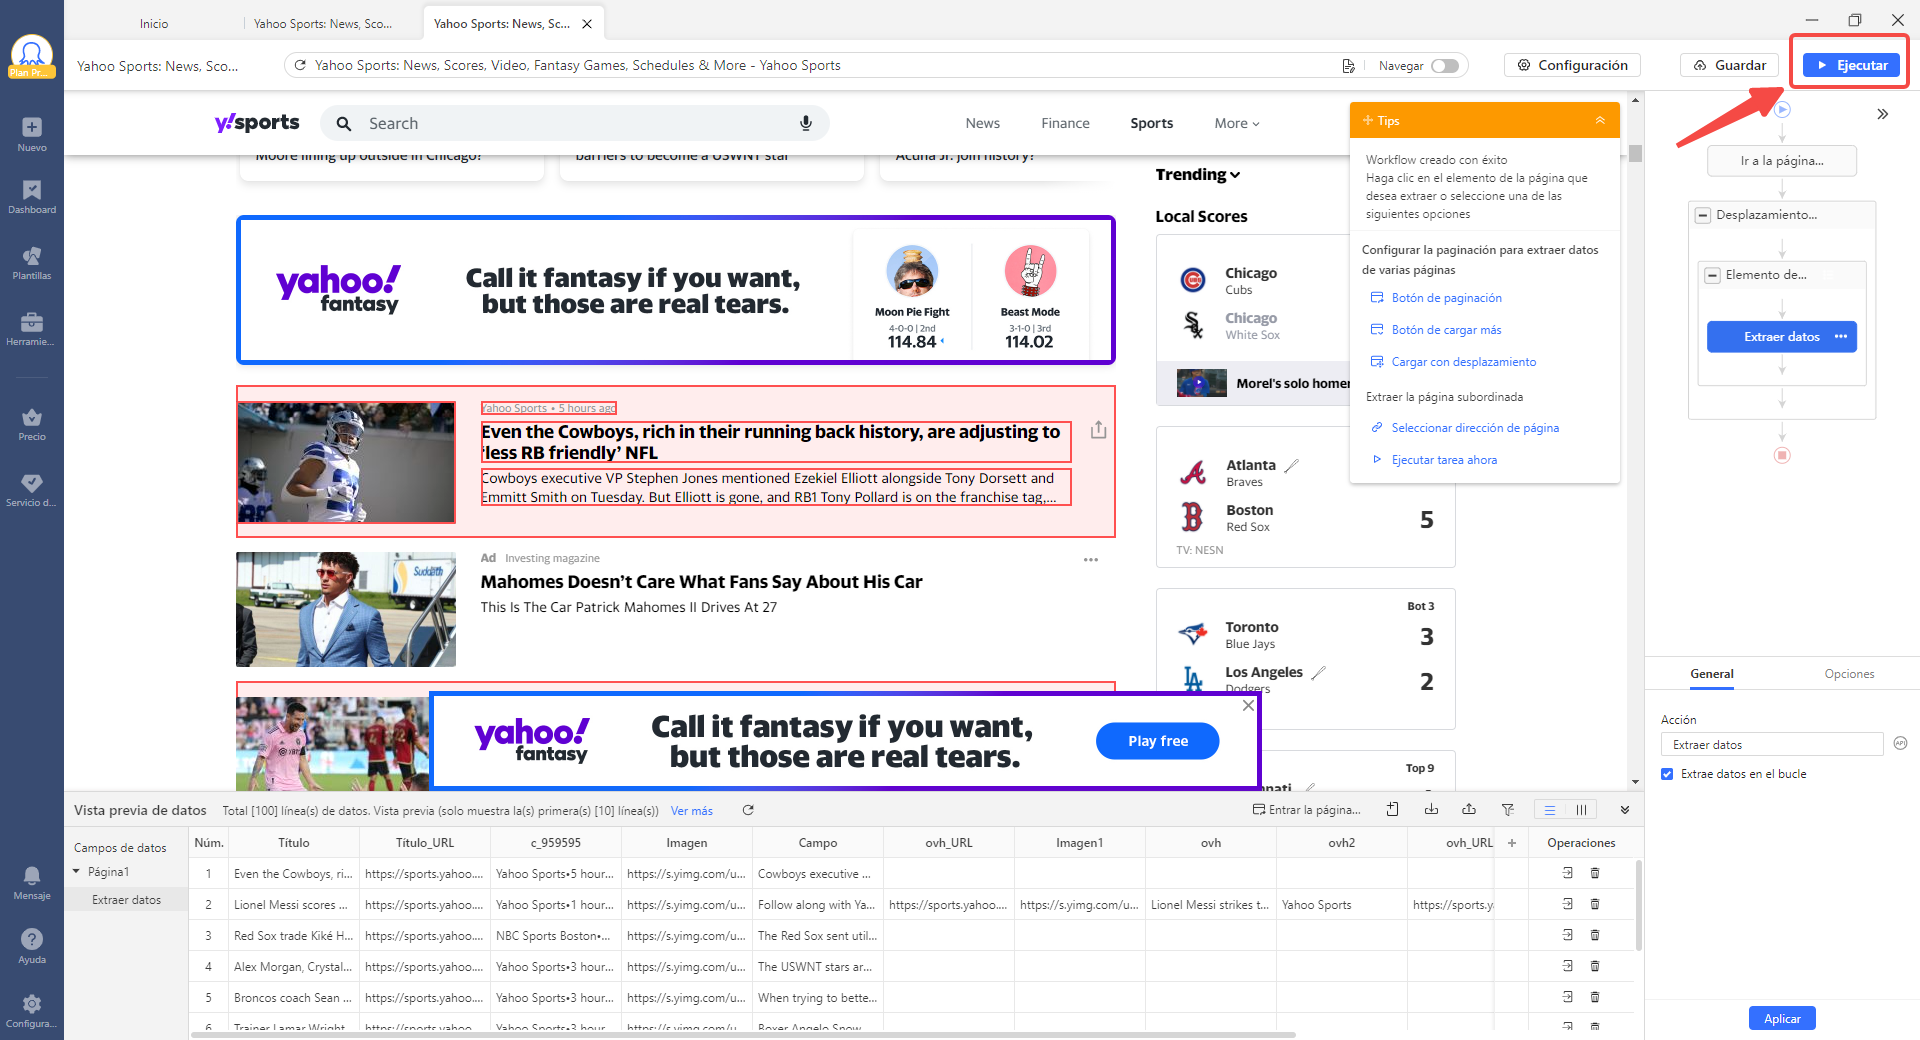Toggle Extrae datos en el bucle checkbox

point(1667,774)
